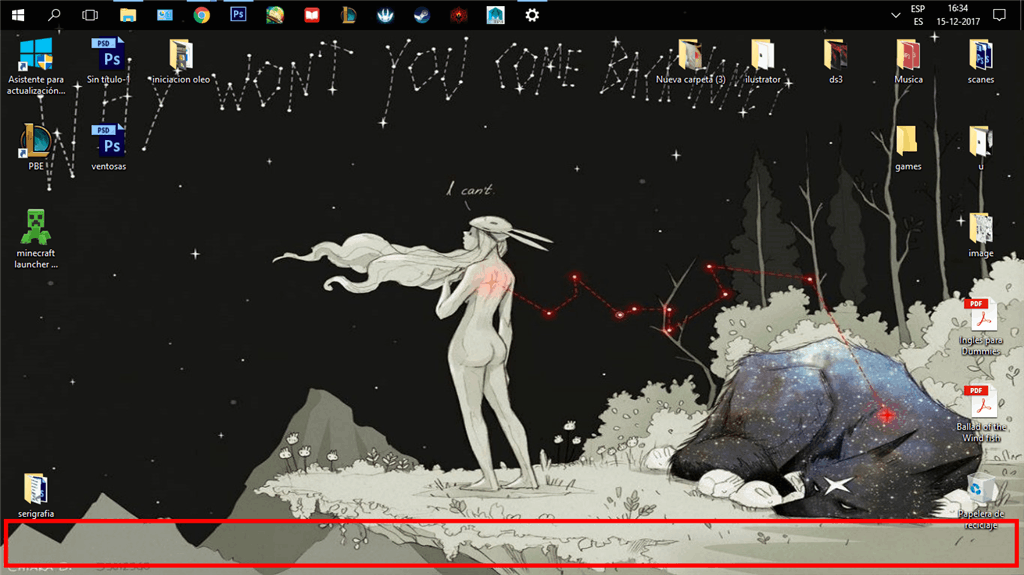This screenshot has height=575, width=1024.
Task: Open the dark red emblem taskbar icon
Action: click(458, 14)
